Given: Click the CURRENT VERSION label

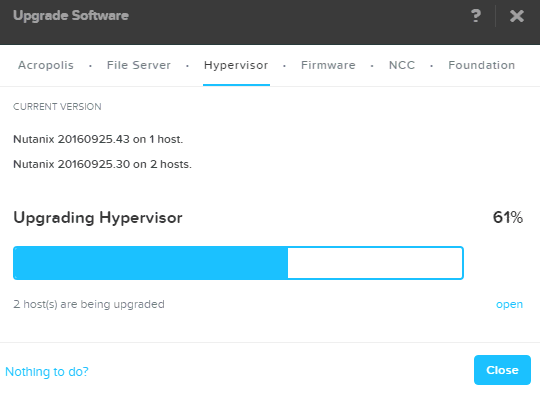Looking at the screenshot, I should coord(57,107).
